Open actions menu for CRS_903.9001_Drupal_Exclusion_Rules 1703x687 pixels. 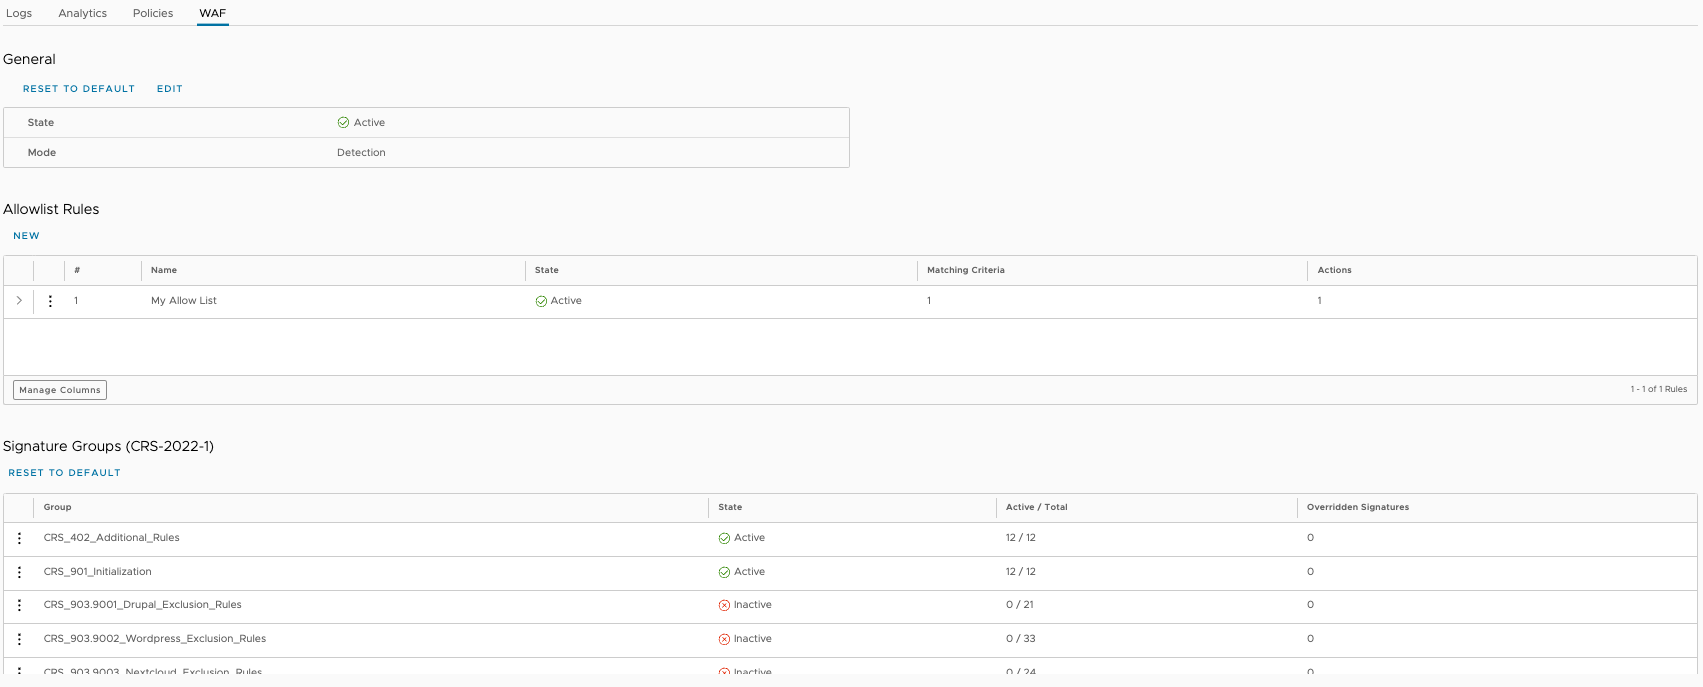click(19, 605)
